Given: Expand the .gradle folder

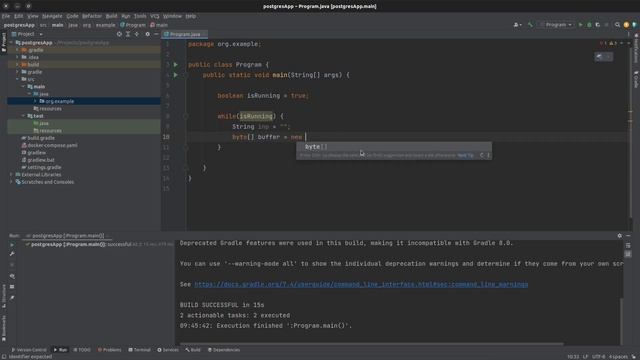Looking at the screenshot, I should pyautogui.click(x=17, y=50).
